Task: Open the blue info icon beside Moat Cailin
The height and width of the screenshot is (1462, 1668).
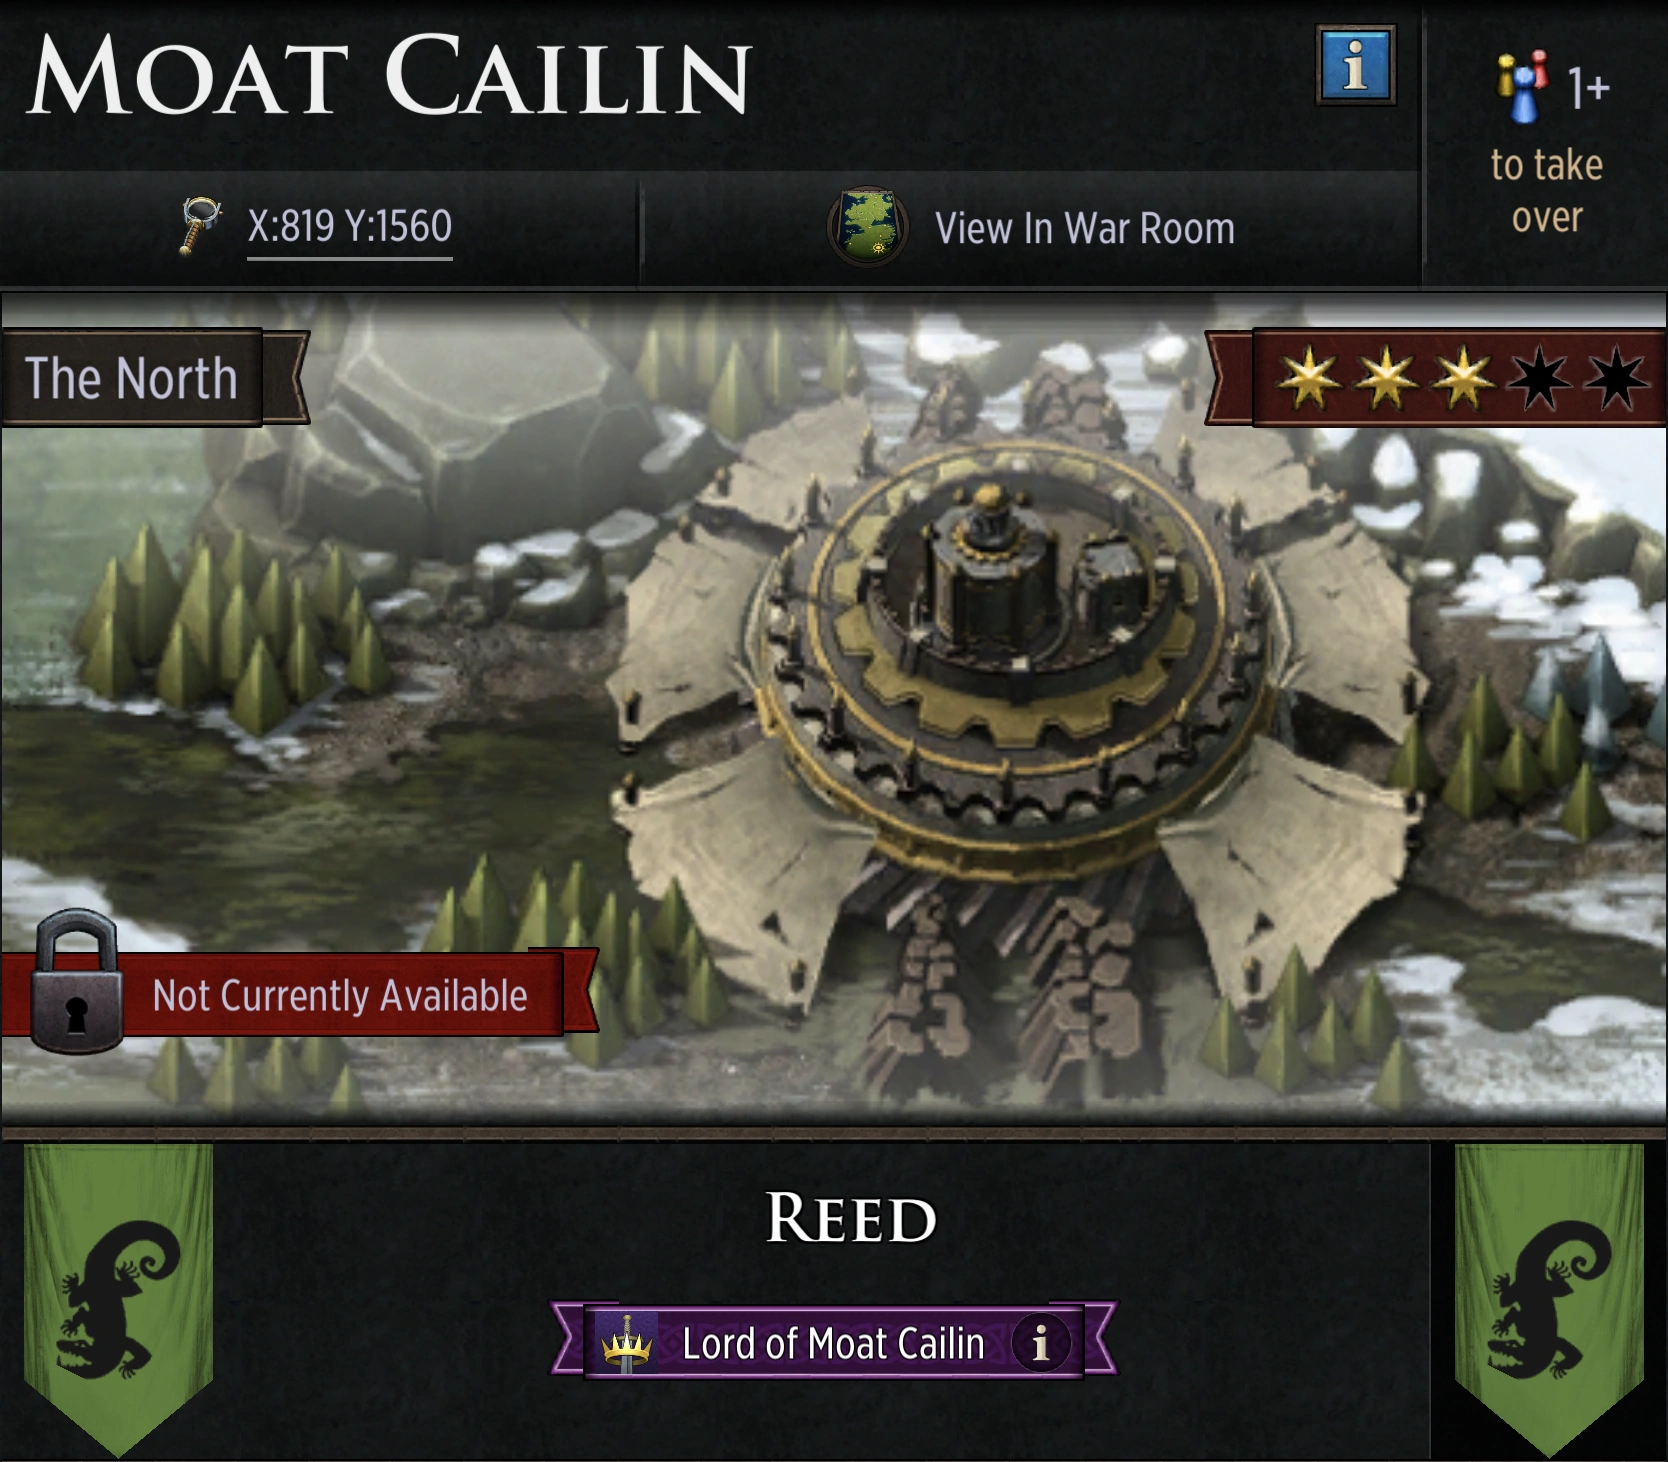Action: pos(1356,66)
